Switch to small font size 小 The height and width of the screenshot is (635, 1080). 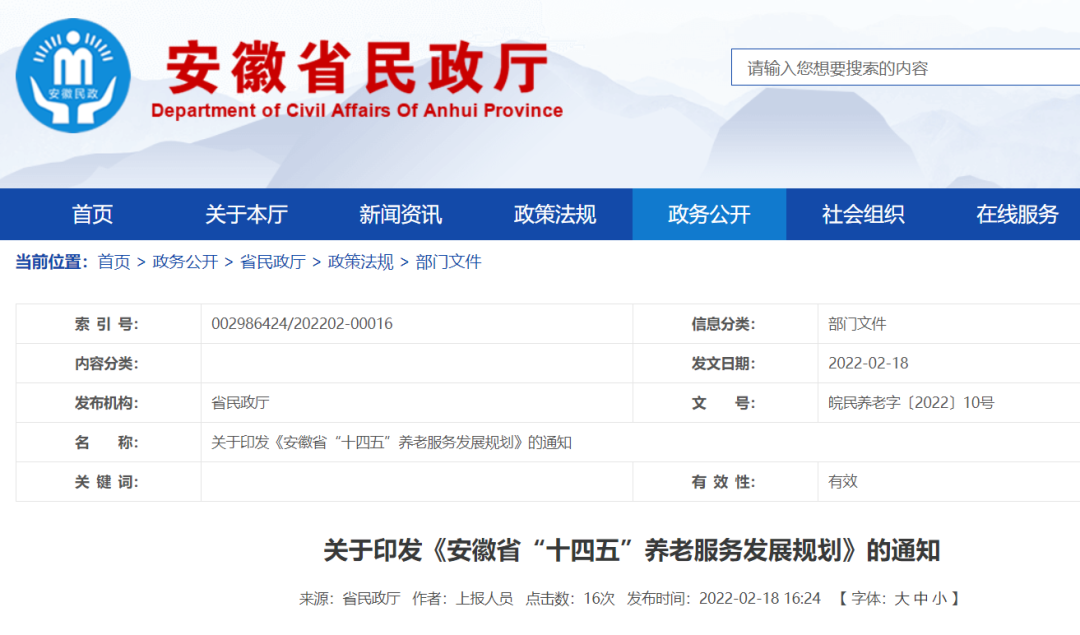pos(938,598)
